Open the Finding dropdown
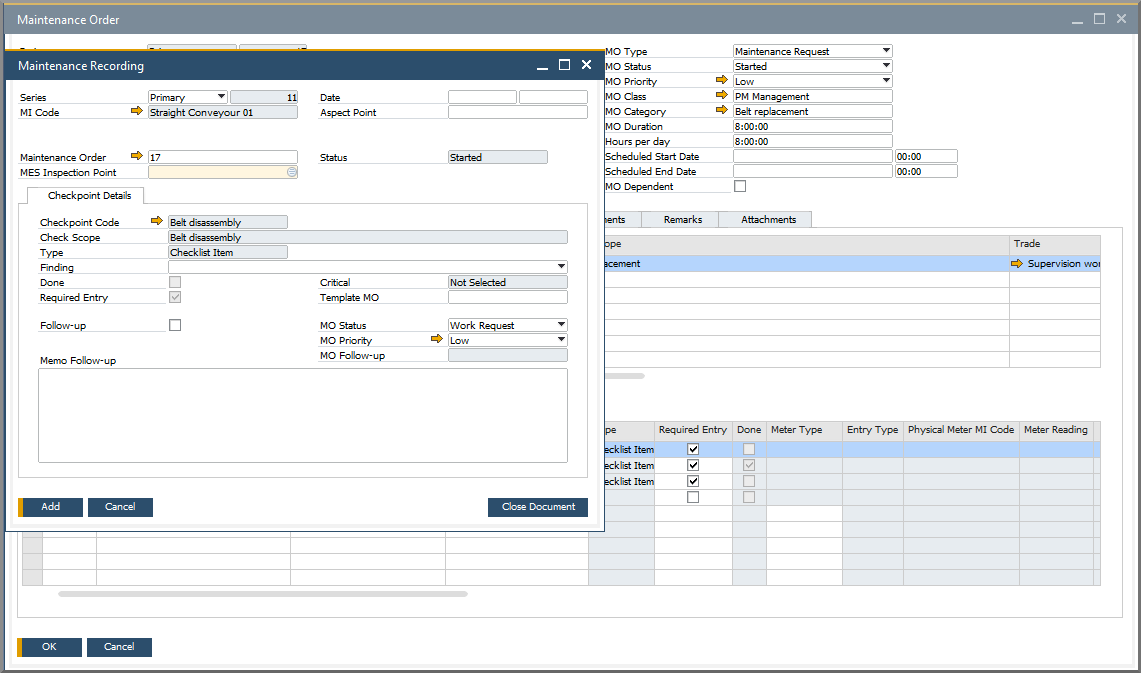This screenshot has width=1141, height=673. pos(561,267)
